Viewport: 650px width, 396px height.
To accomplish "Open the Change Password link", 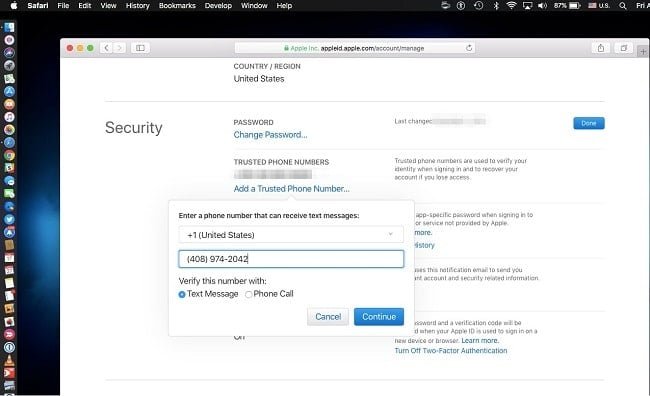I will [270, 135].
